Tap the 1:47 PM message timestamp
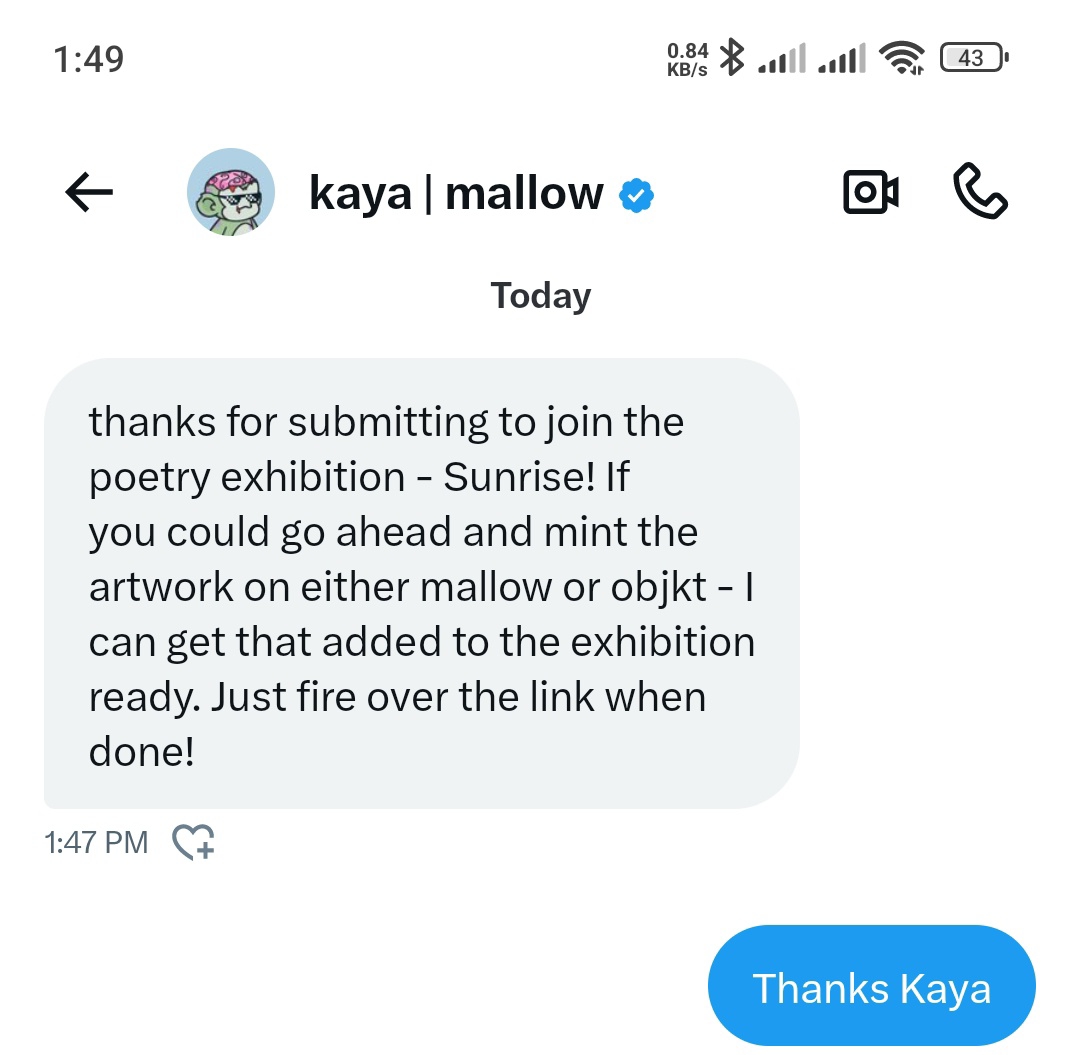1080x1055 pixels. click(x=96, y=843)
